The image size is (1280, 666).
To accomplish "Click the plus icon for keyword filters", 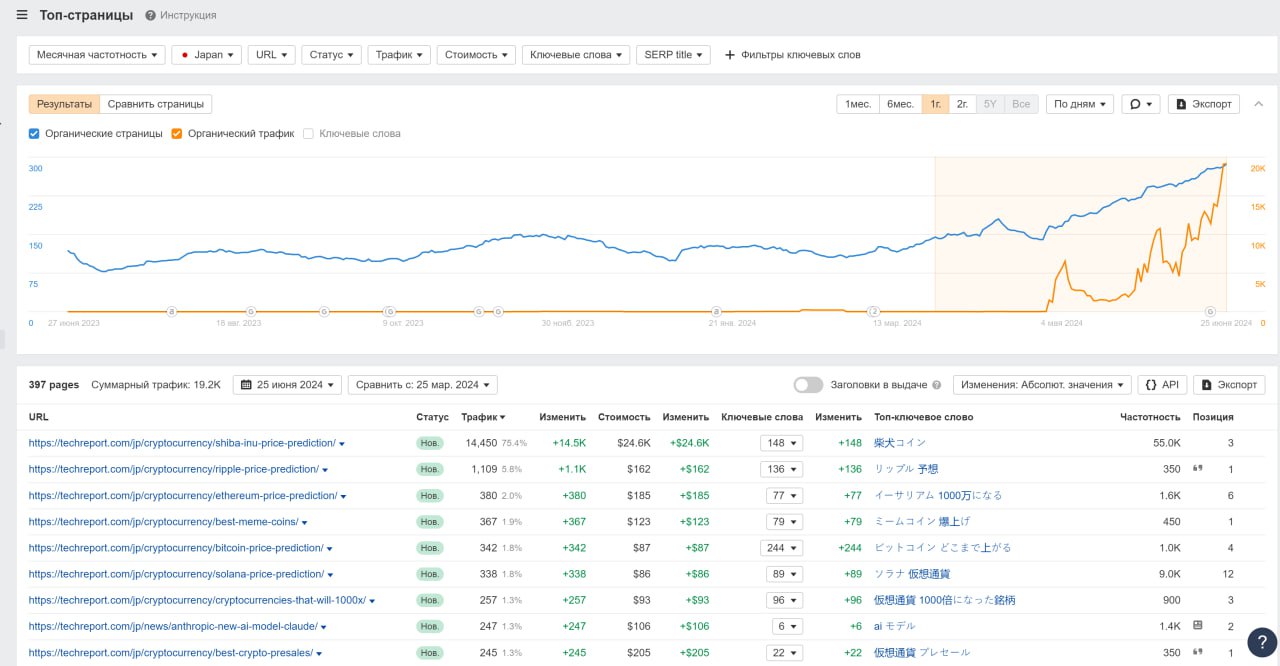I will [x=729, y=55].
